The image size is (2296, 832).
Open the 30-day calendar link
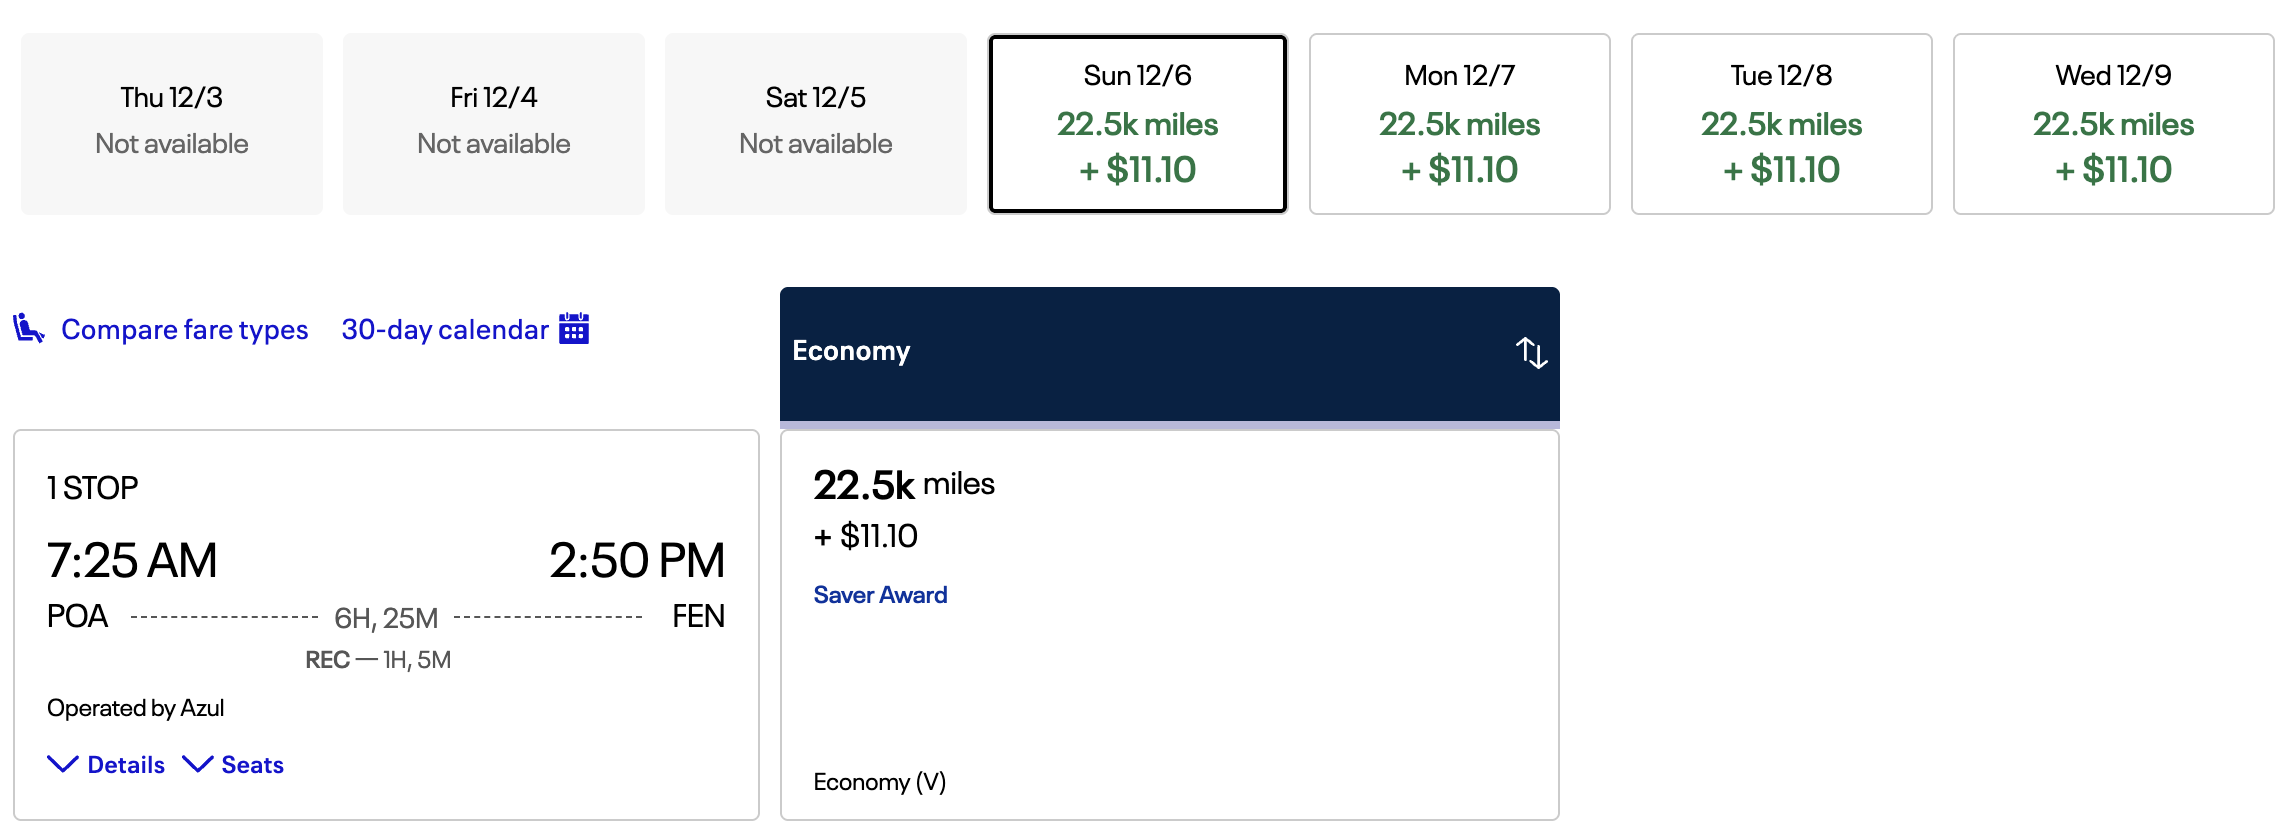tap(445, 330)
